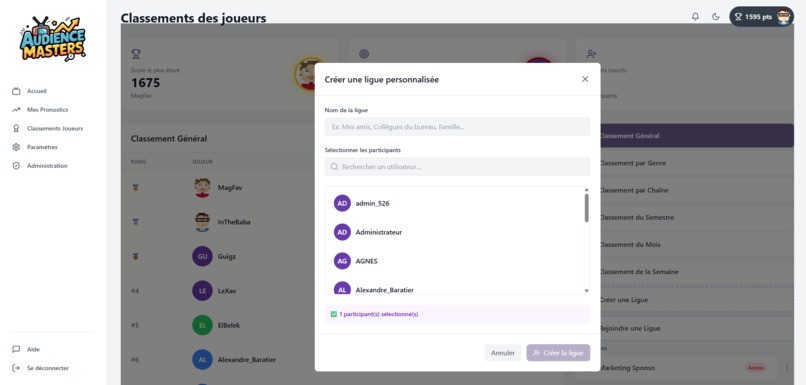Click InTheBaba player avatar
Viewport: 806px width, 385px height.
pos(203,222)
